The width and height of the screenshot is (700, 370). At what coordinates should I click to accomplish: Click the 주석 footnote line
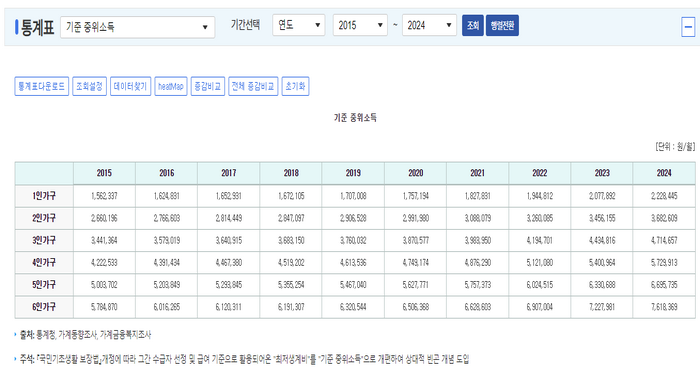coord(244,359)
